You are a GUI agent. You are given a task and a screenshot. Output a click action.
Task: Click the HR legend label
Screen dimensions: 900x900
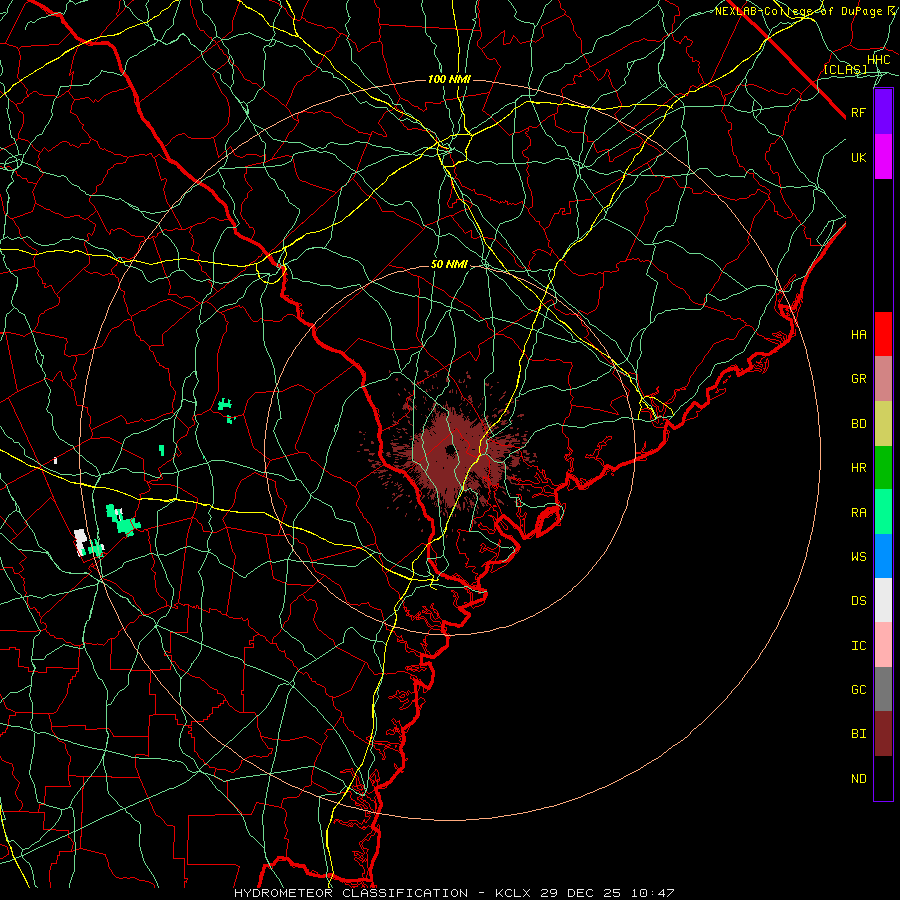859,468
